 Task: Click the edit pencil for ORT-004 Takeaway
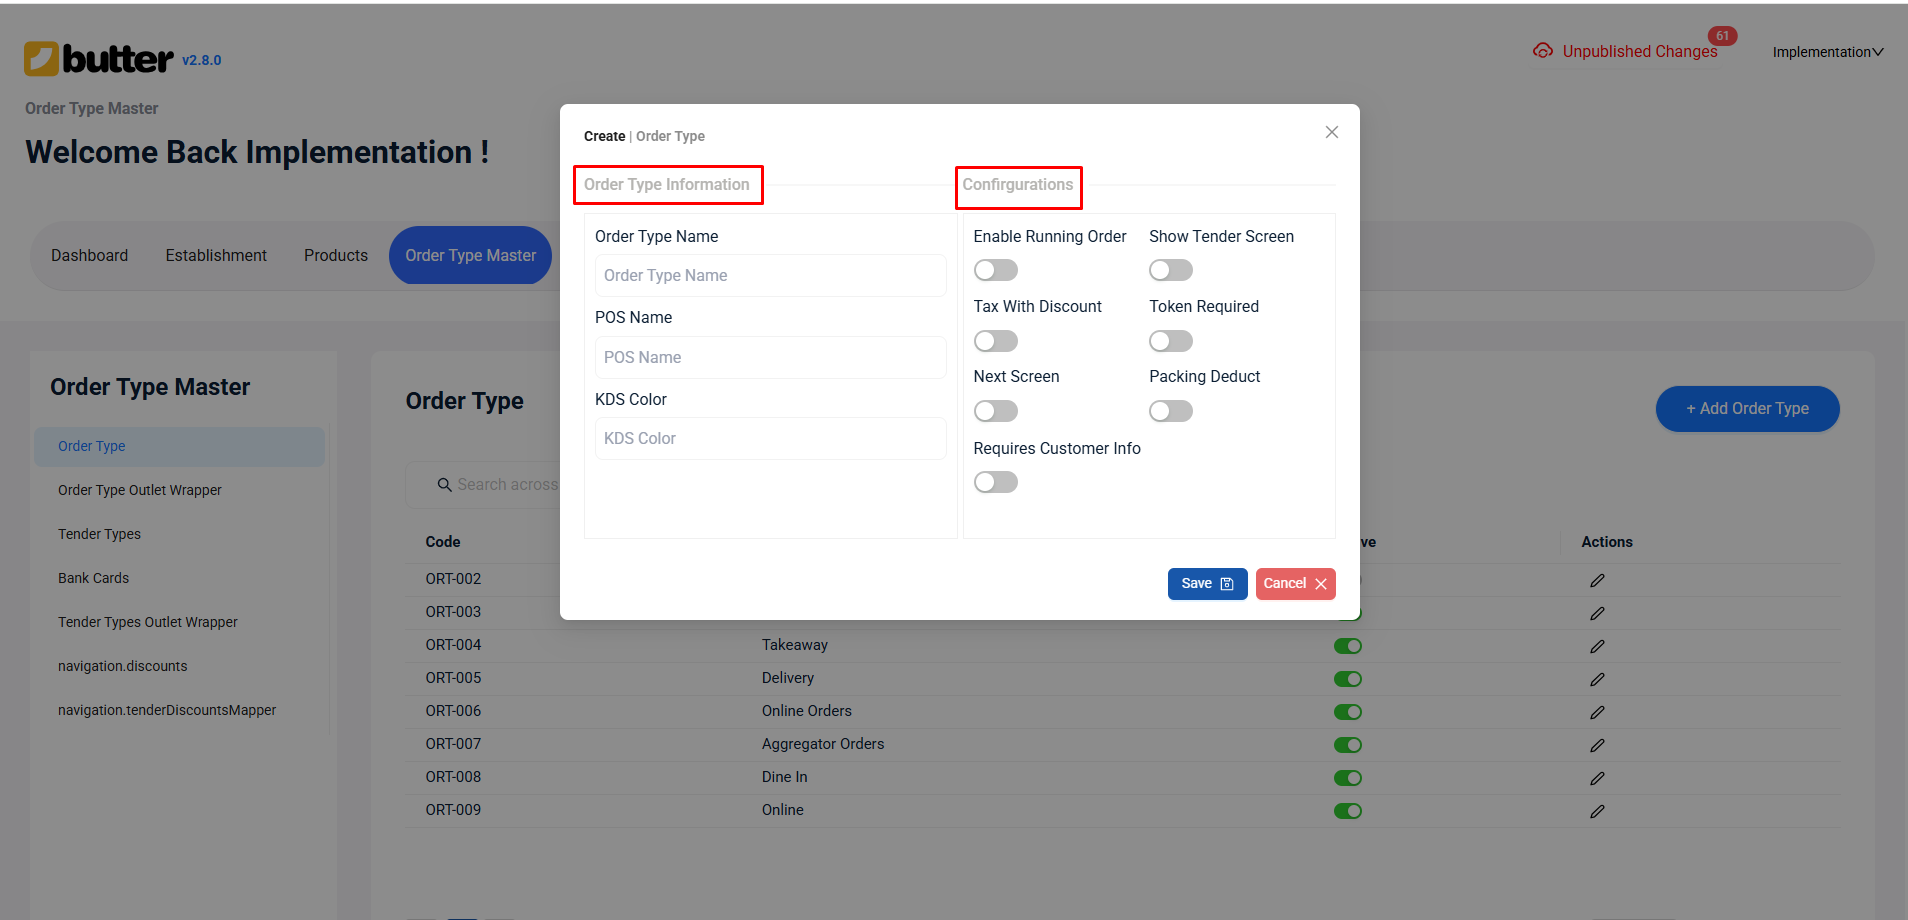[x=1597, y=646]
